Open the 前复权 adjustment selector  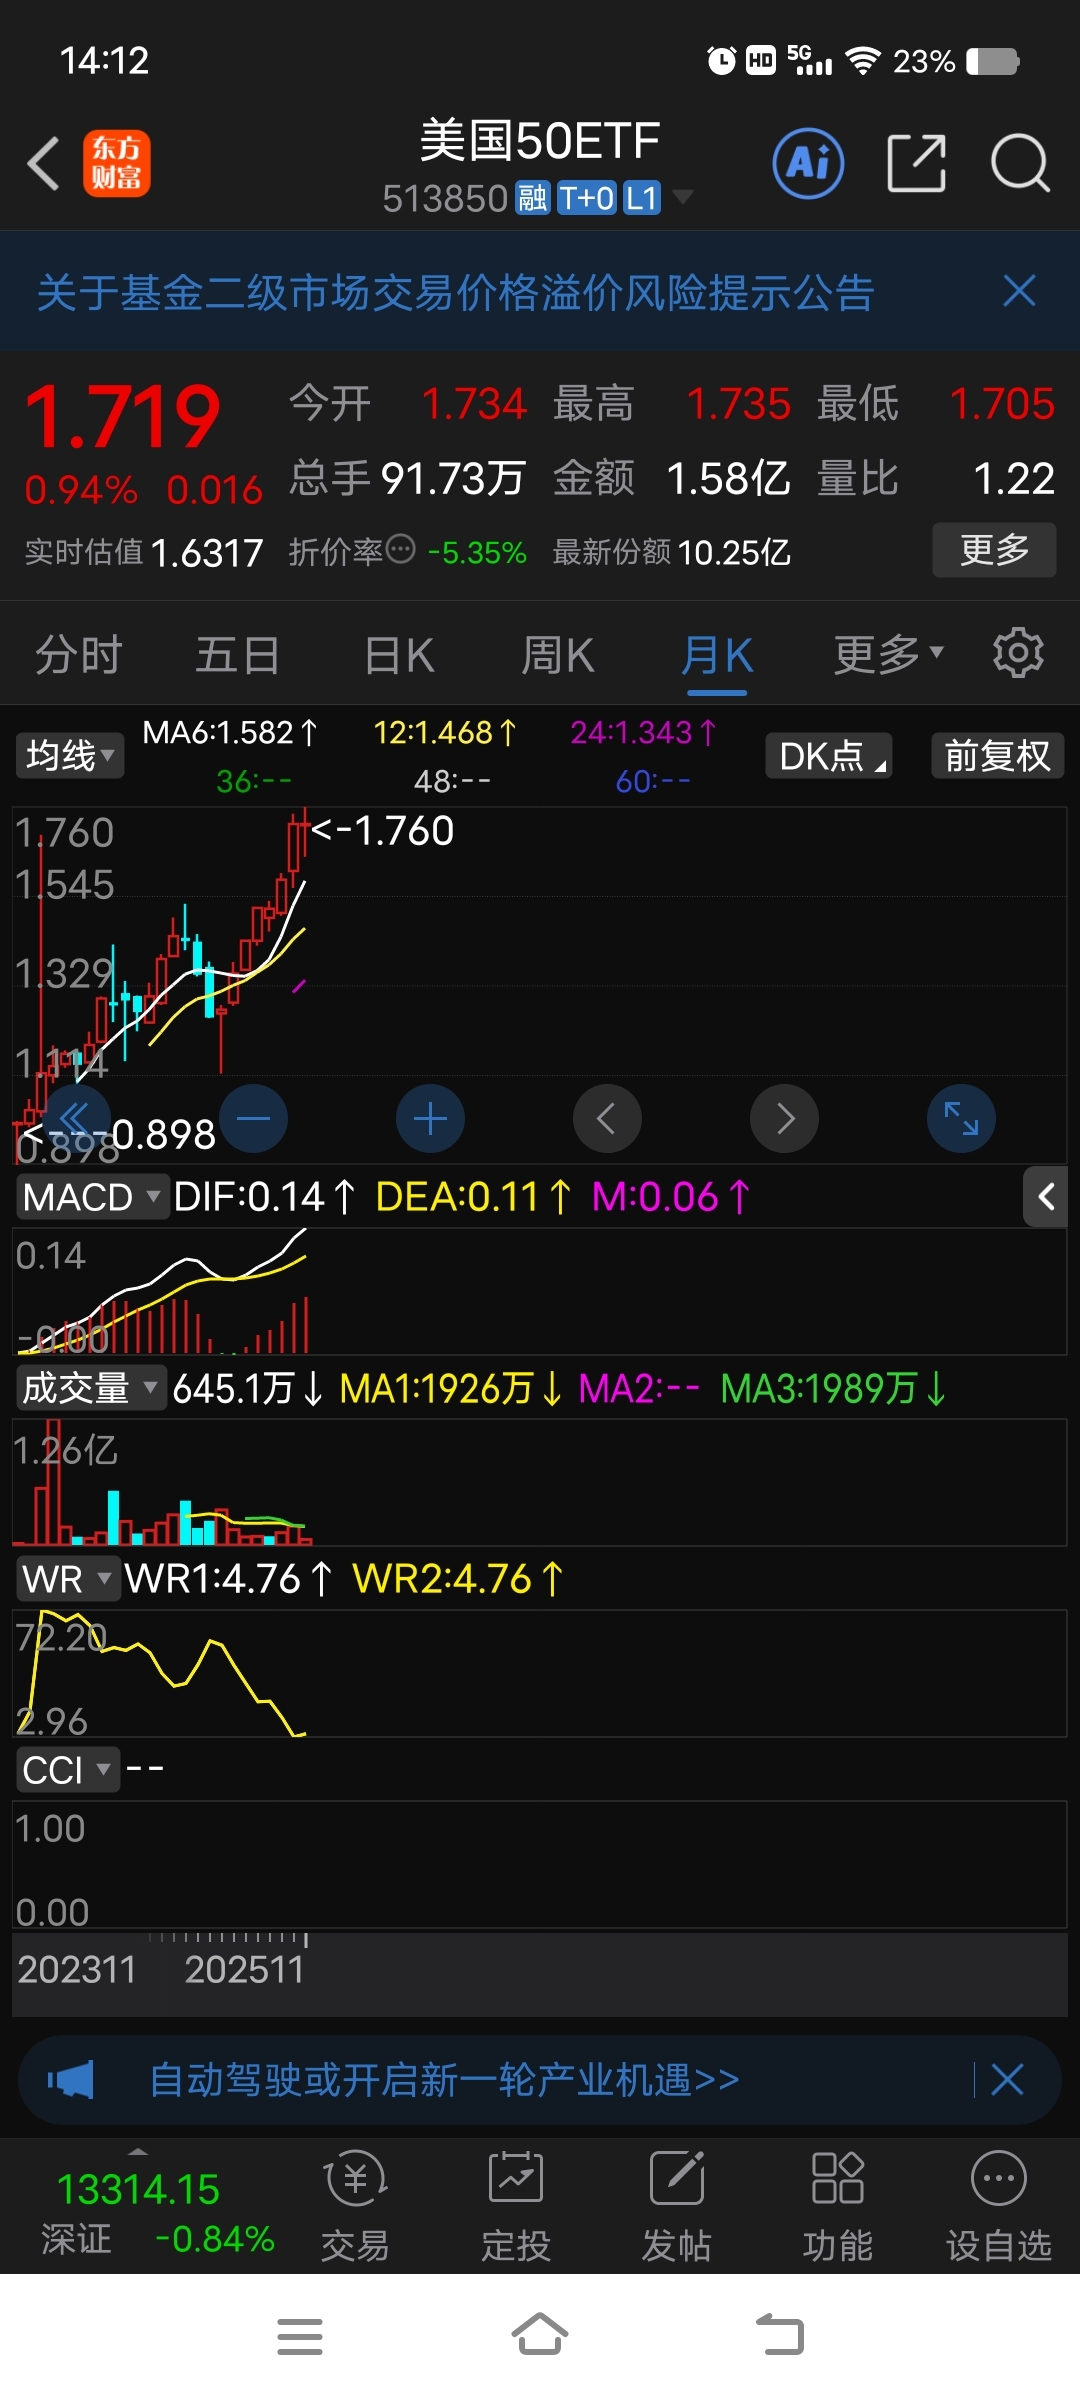998,755
